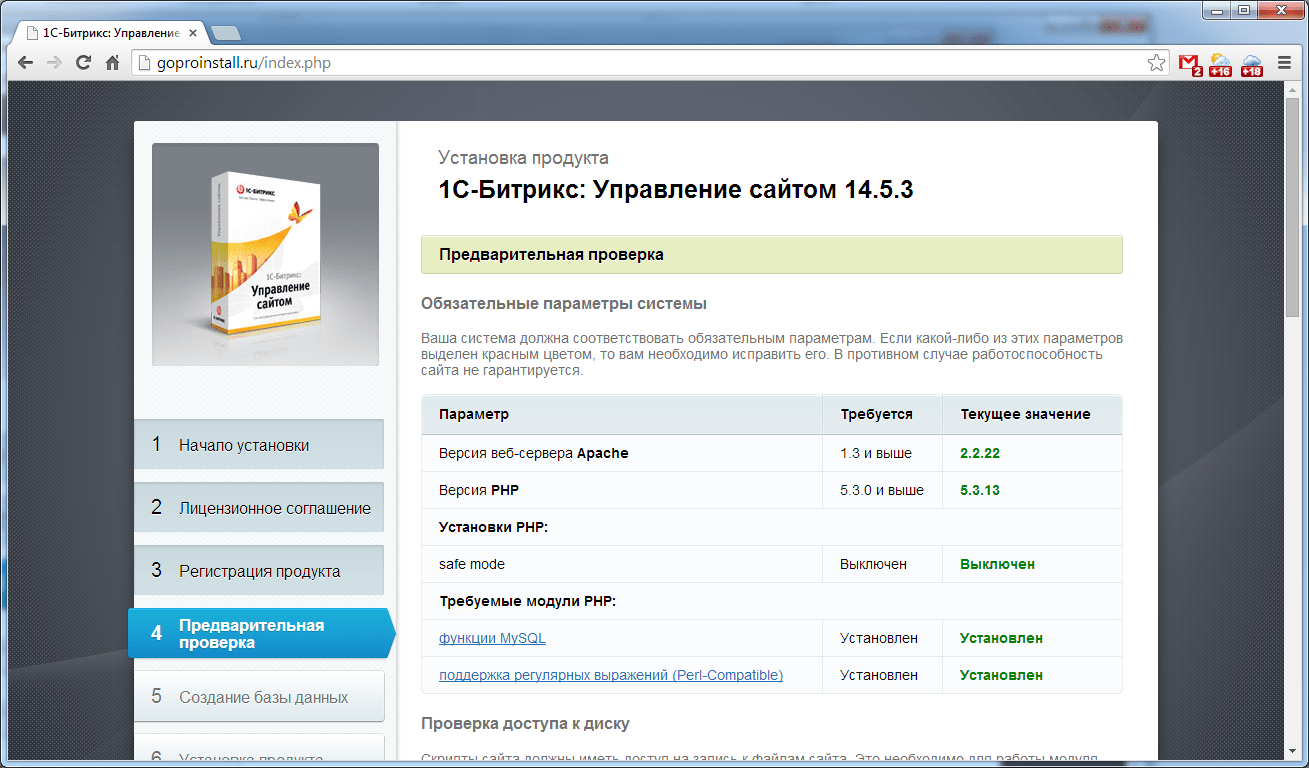The height and width of the screenshot is (768, 1309).
Task: Click the safe mode parameter cell
Action: click(622, 564)
